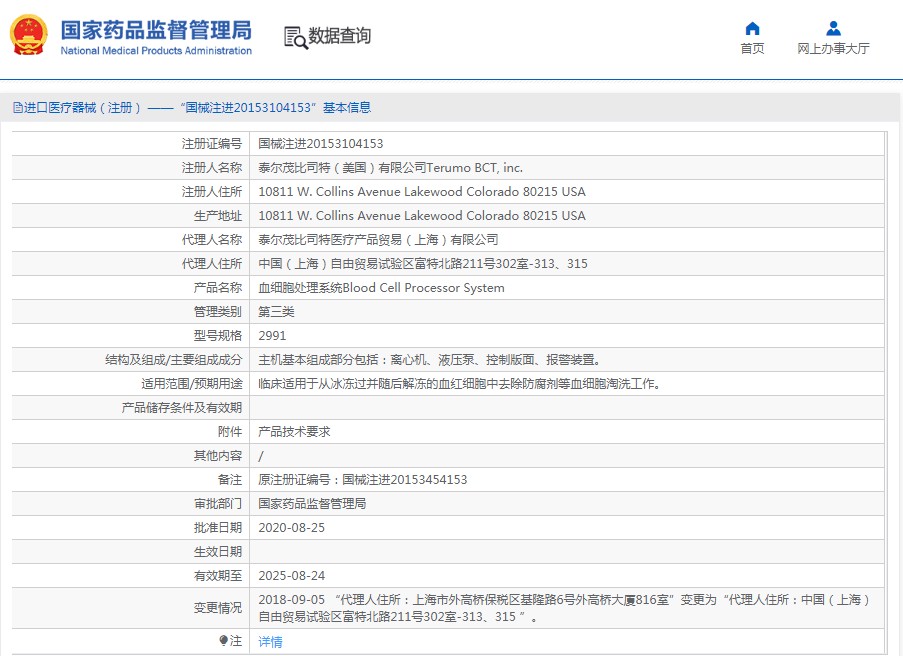Click the 结构及组成 description value
This screenshot has height=656, width=903.
[430, 360]
